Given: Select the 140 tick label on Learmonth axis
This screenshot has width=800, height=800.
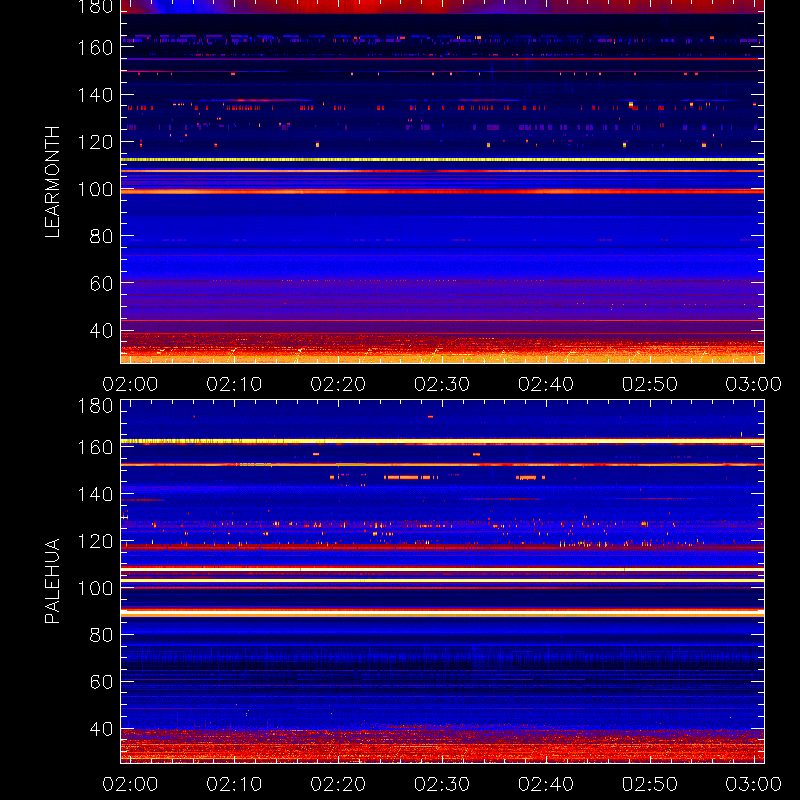Looking at the screenshot, I should coord(95,95).
